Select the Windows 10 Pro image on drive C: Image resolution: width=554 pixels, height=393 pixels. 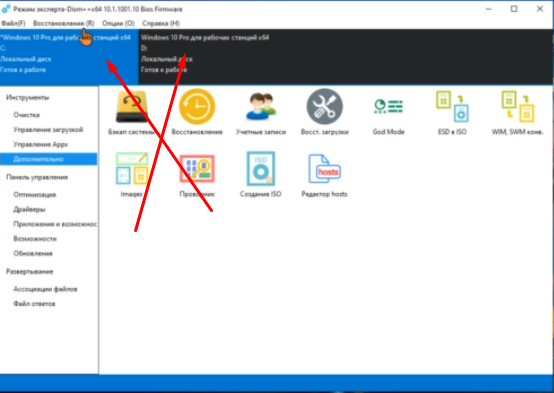coord(69,57)
